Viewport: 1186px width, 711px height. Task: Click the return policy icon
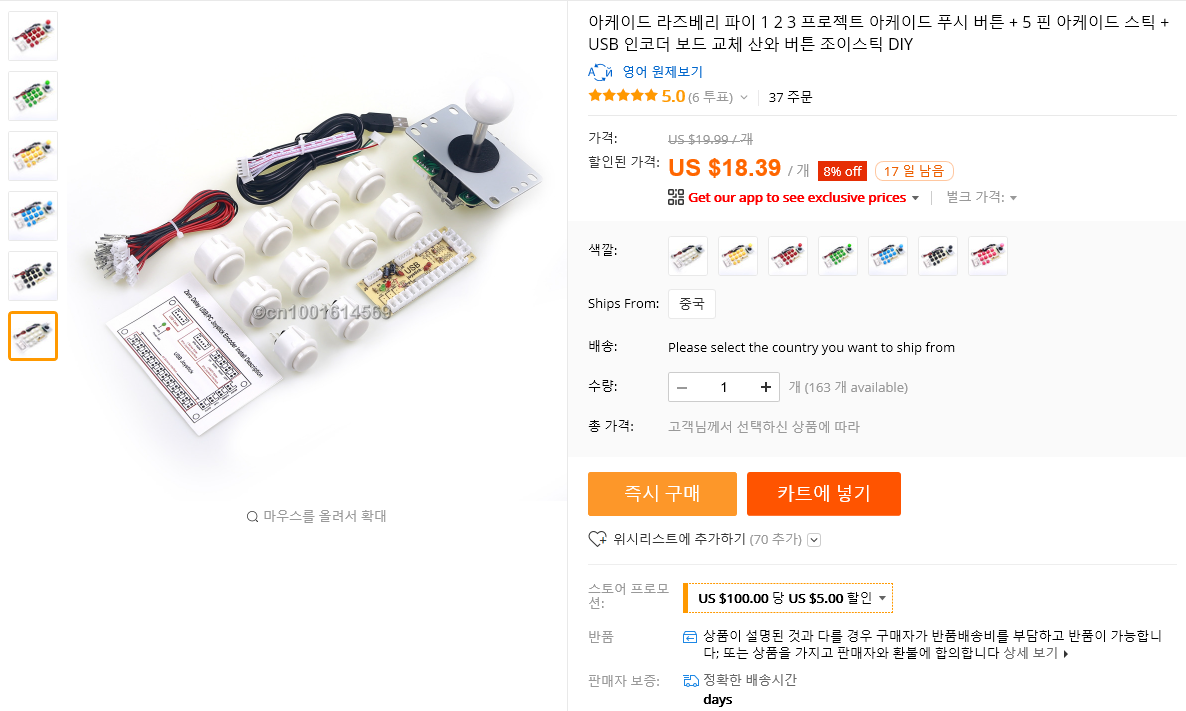coord(690,636)
